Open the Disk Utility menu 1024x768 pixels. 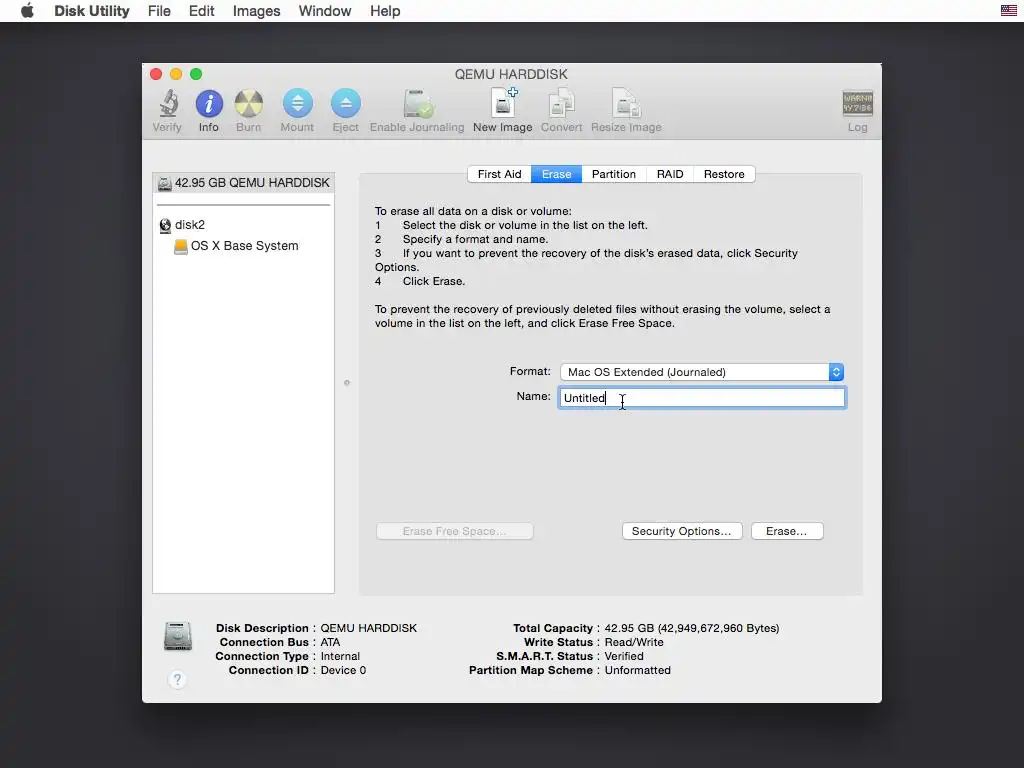(92, 11)
